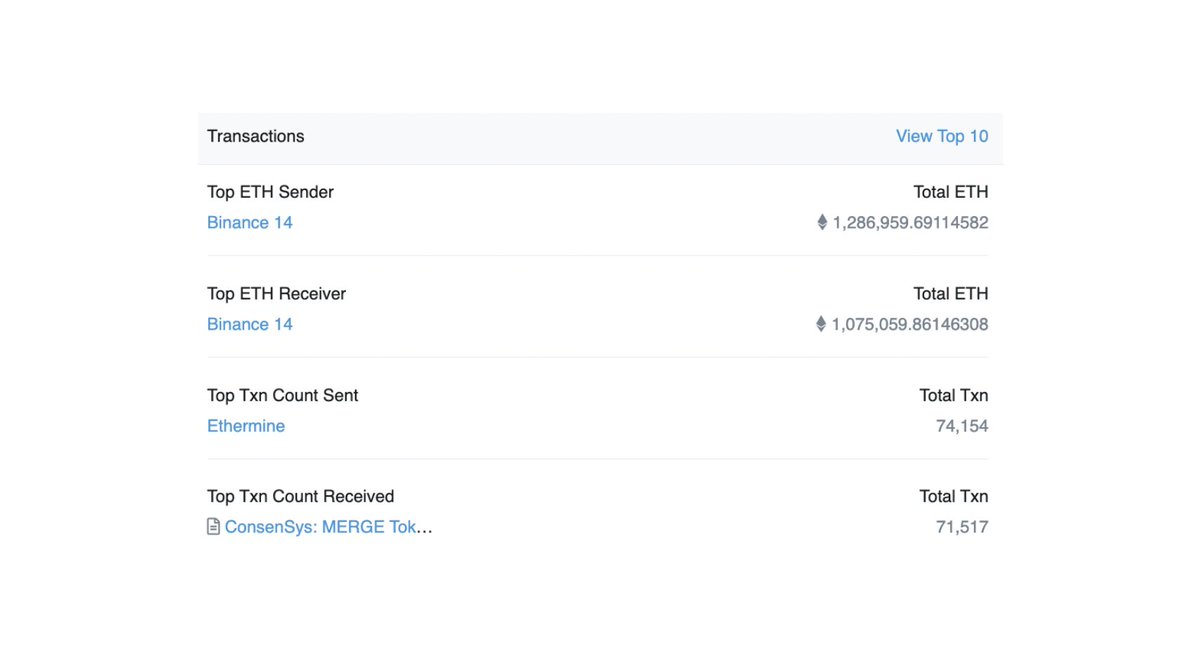Open Binance 14 under Top ETH Sender
This screenshot has width=1200, height=665.
(250, 222)
